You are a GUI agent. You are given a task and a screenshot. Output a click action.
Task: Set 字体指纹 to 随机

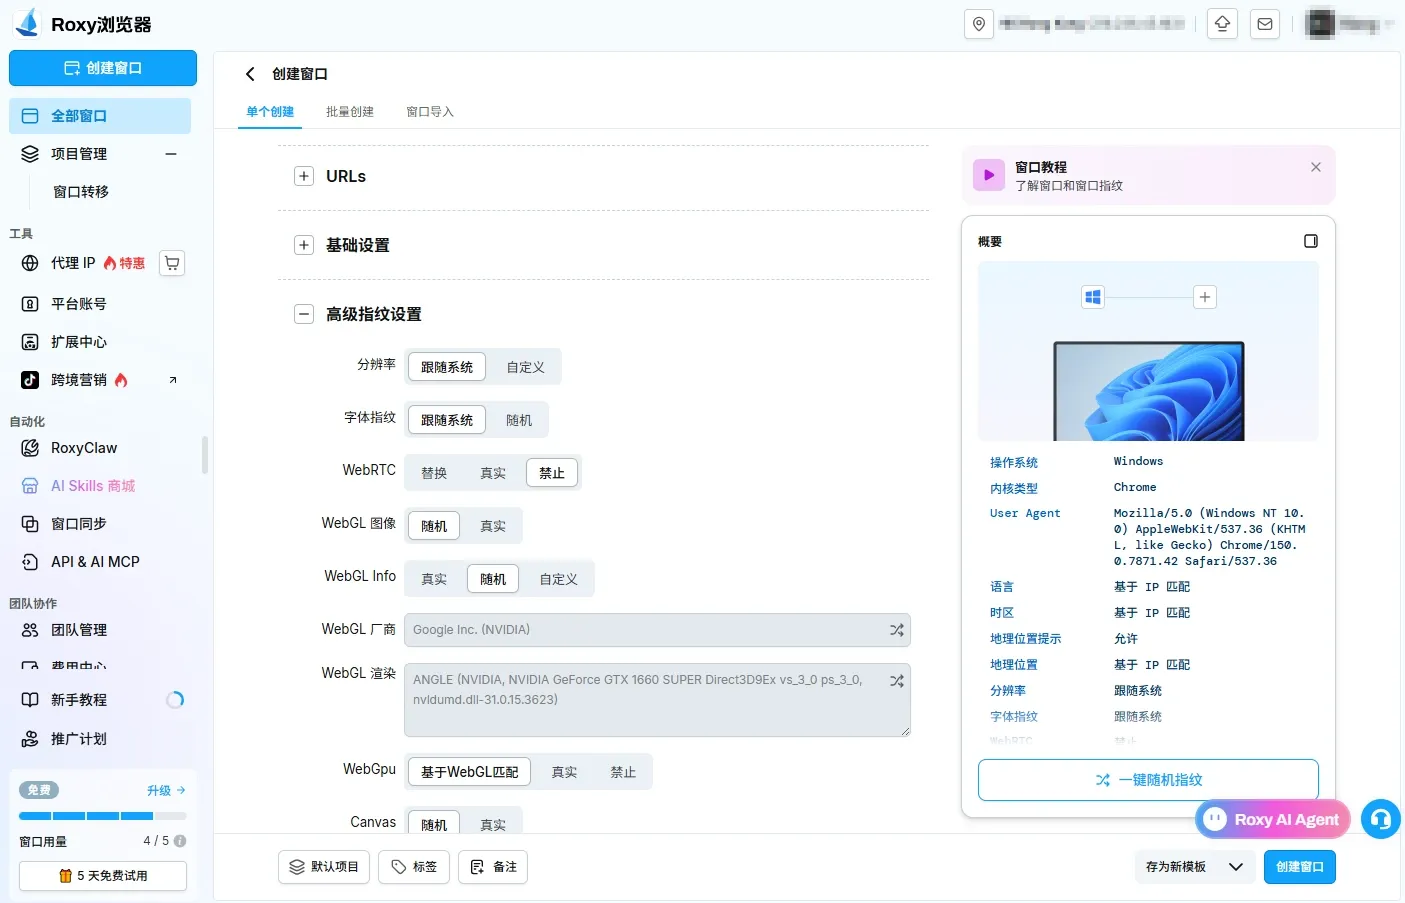(x=519, y=420)
